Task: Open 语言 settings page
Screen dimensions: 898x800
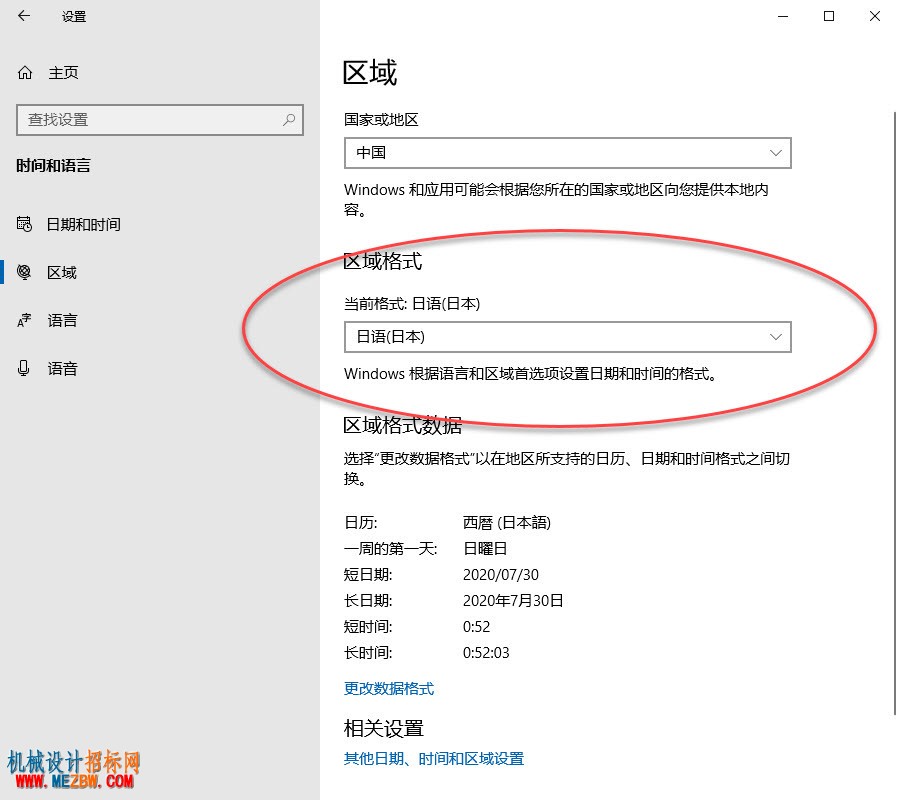Action: click(x=62, y=320)
